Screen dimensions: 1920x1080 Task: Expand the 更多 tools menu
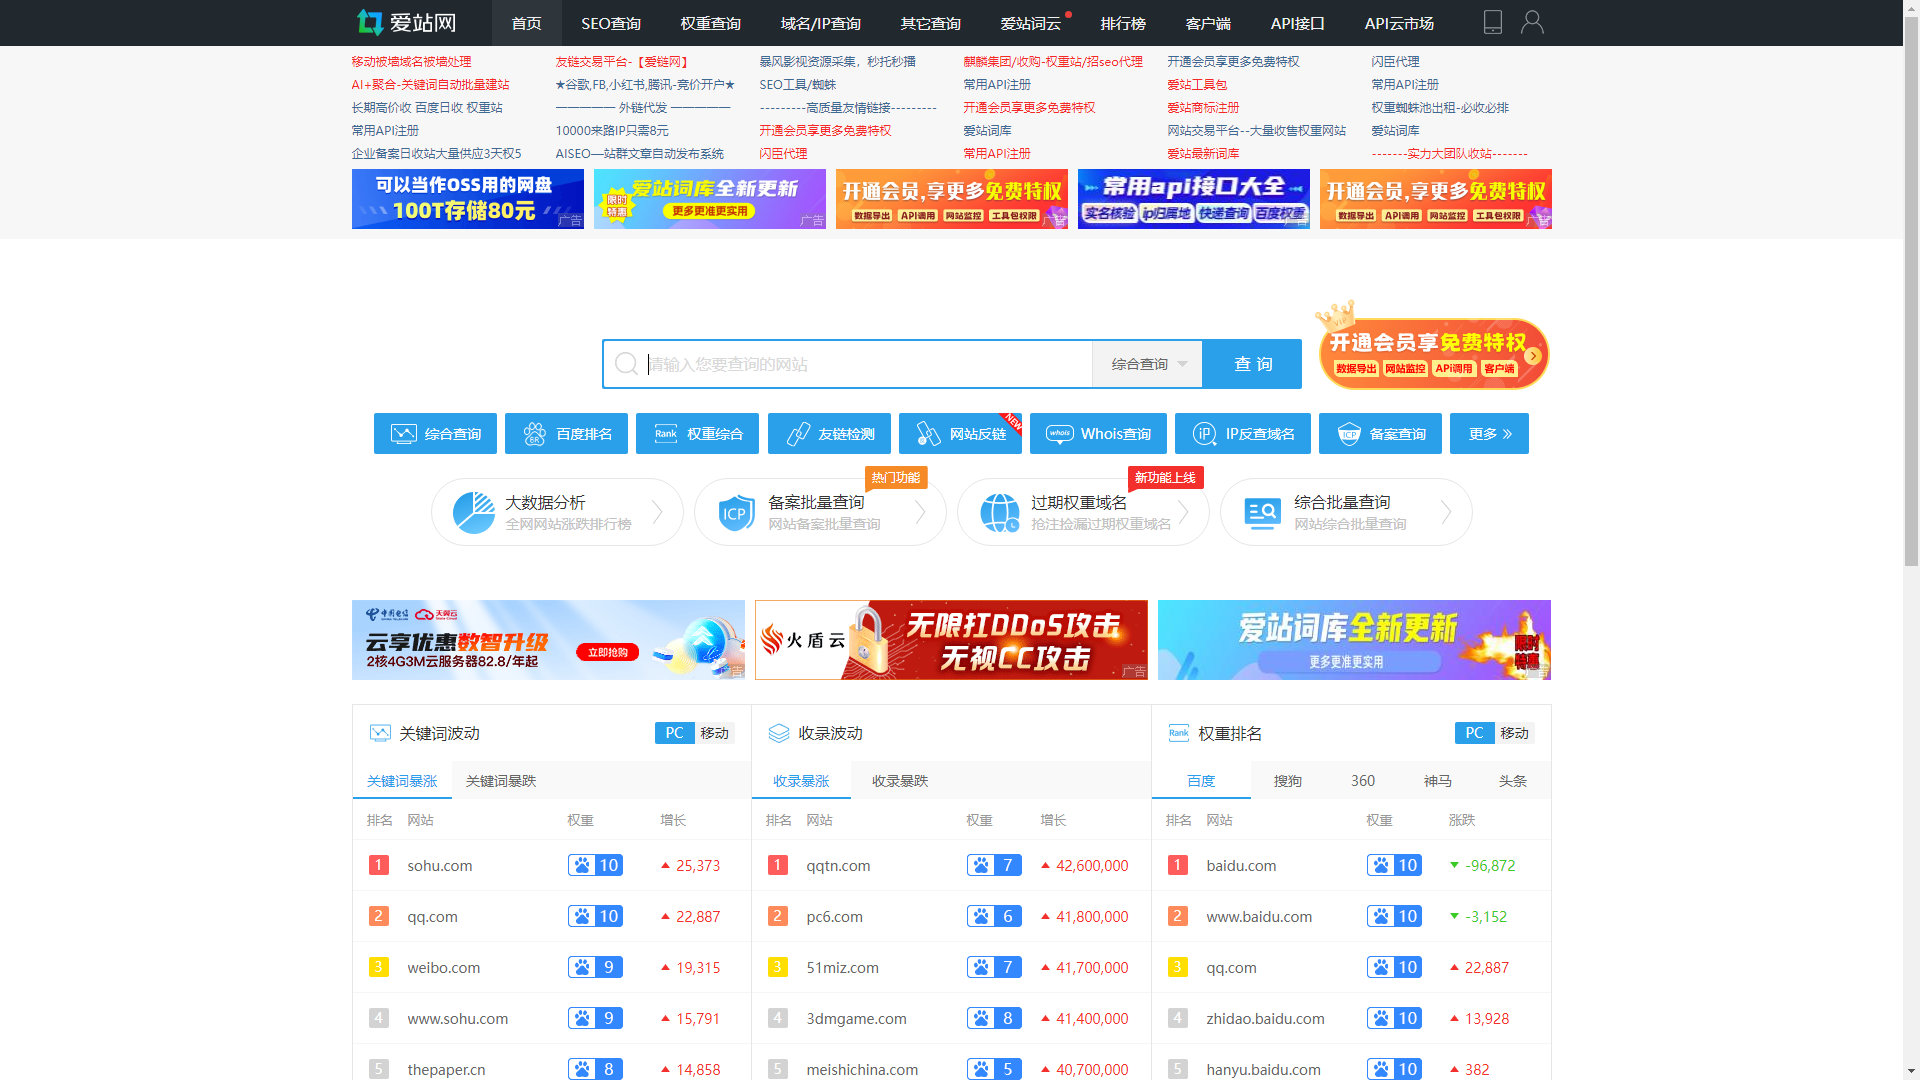point(1488,433)
